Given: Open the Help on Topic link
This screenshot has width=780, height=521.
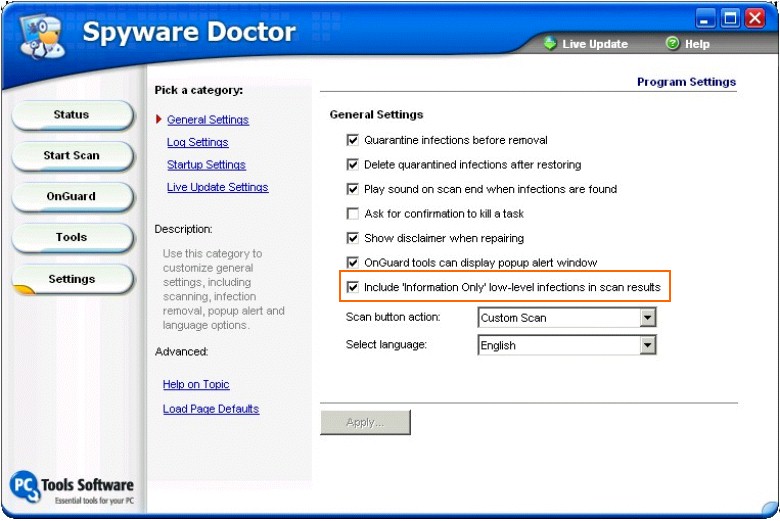Looking at the screenshot, I should [x=196, y=384].
